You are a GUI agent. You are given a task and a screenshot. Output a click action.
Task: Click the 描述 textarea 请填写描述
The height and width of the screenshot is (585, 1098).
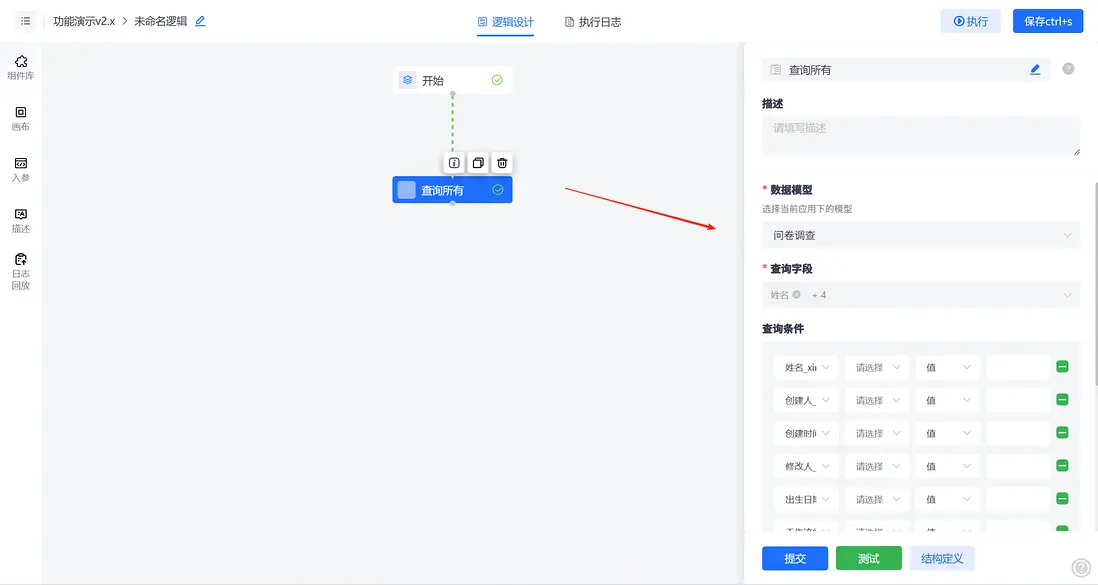pyautogui.click(x=921, y=135)
